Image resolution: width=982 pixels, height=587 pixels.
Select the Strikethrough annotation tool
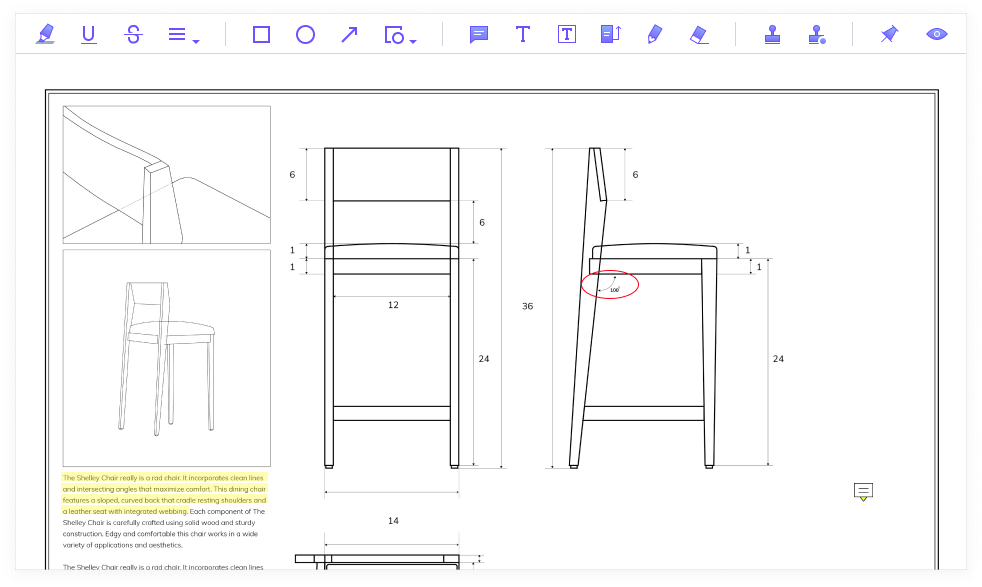pyautogui.click(x=133, y=34)
